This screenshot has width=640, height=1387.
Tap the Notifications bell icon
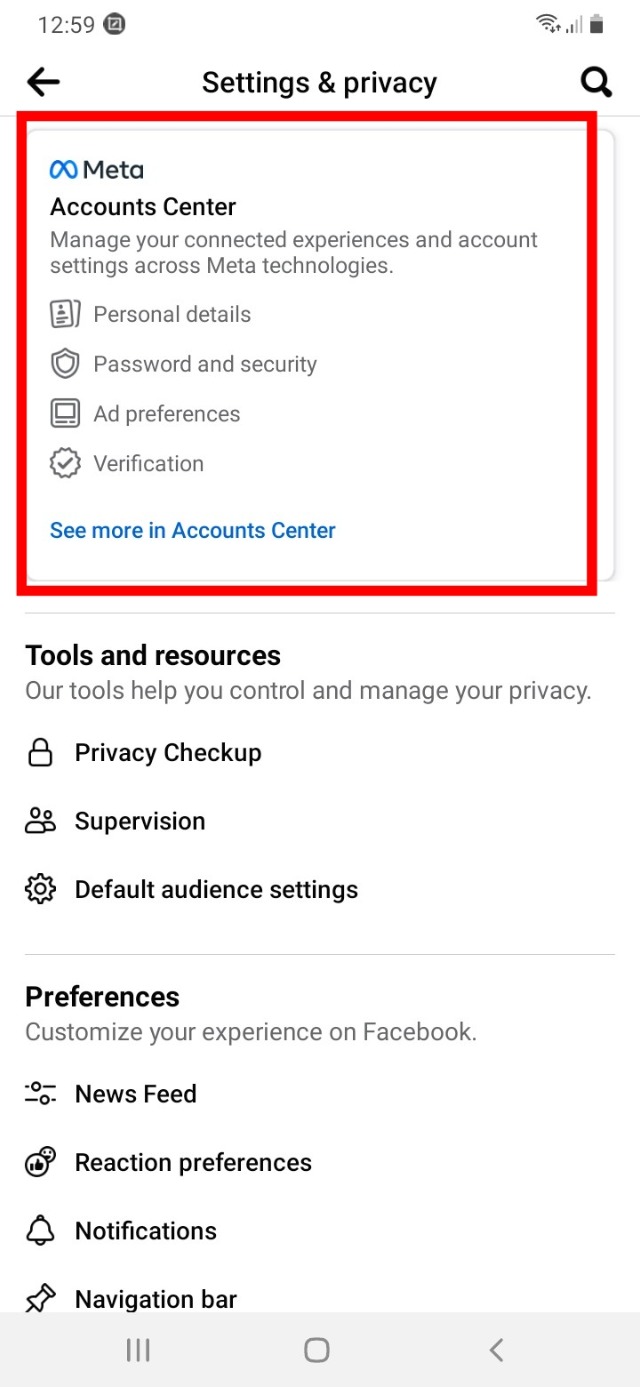point(40,1231)
